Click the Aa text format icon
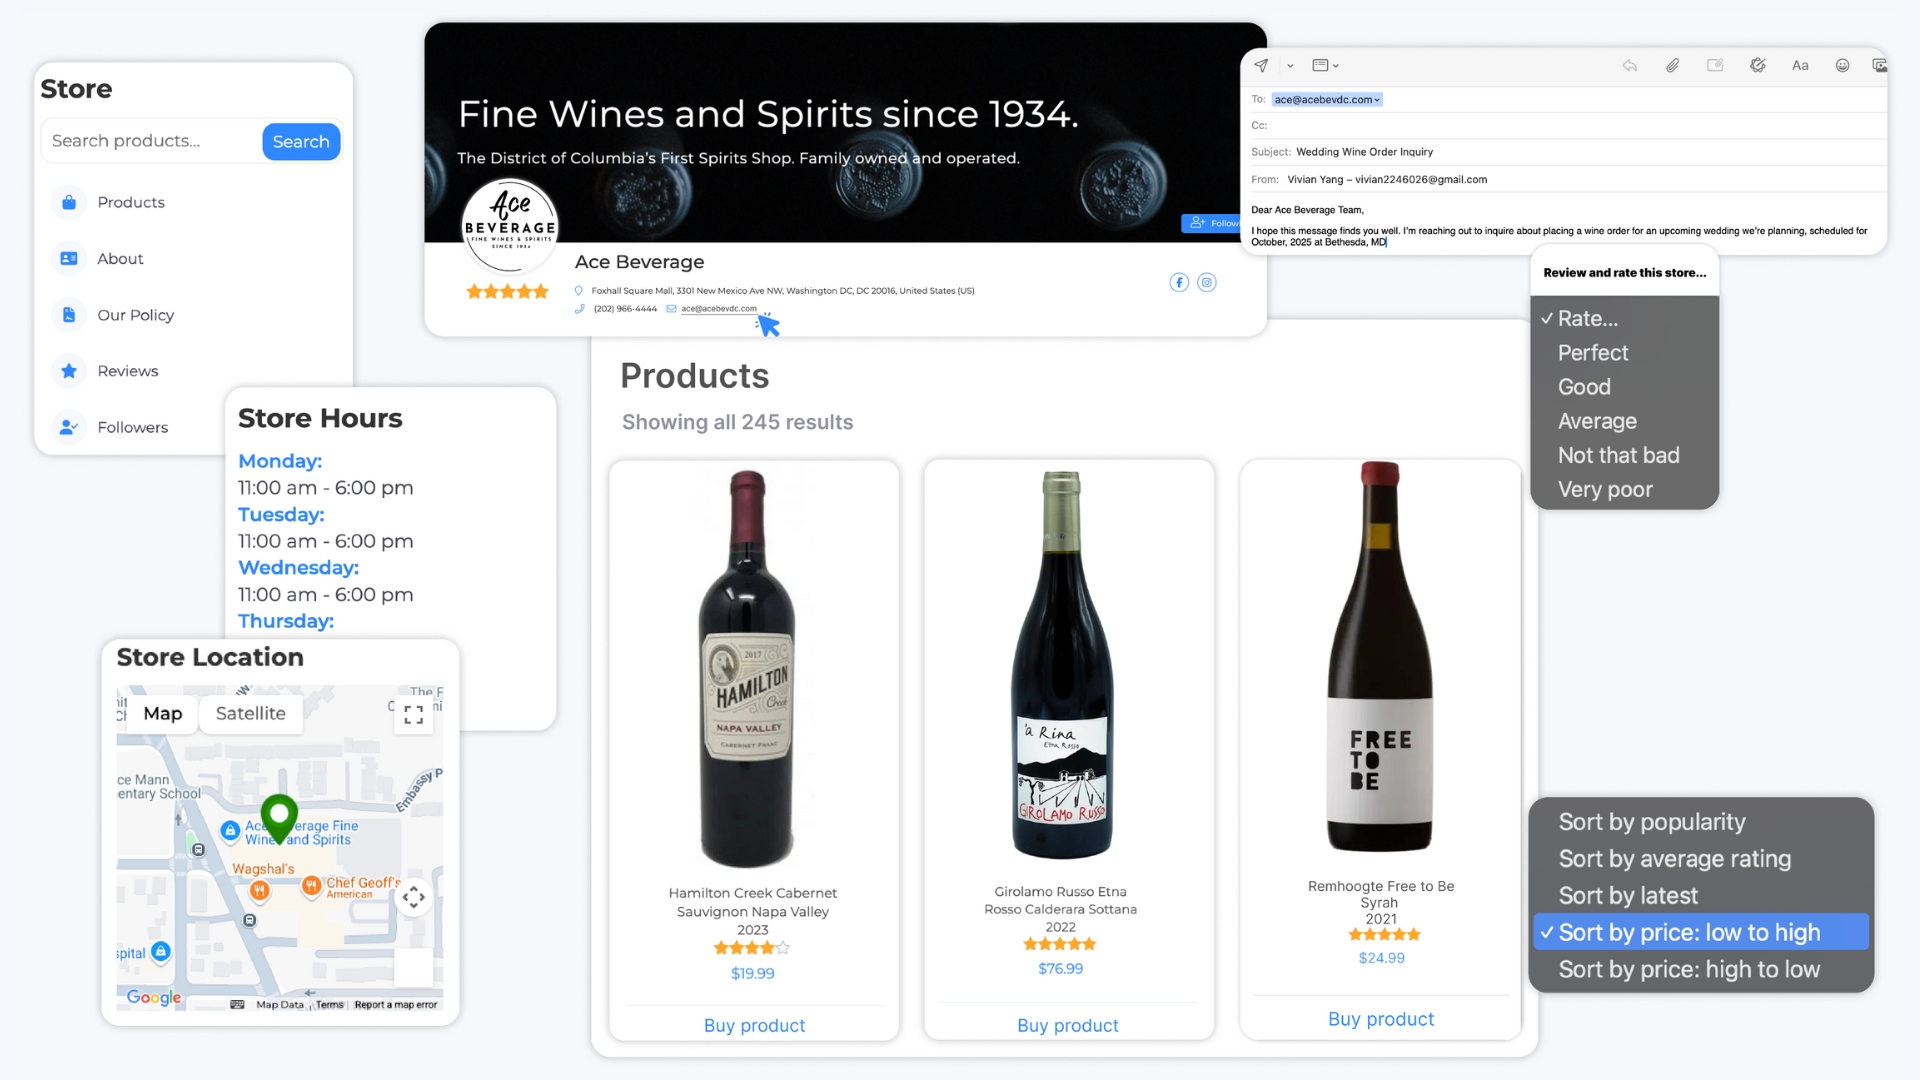 (x=1800, y=66)
